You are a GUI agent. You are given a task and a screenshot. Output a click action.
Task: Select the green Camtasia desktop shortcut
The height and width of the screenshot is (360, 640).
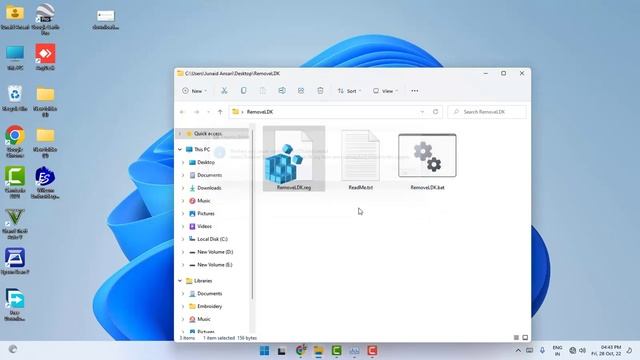click(15, 182)
